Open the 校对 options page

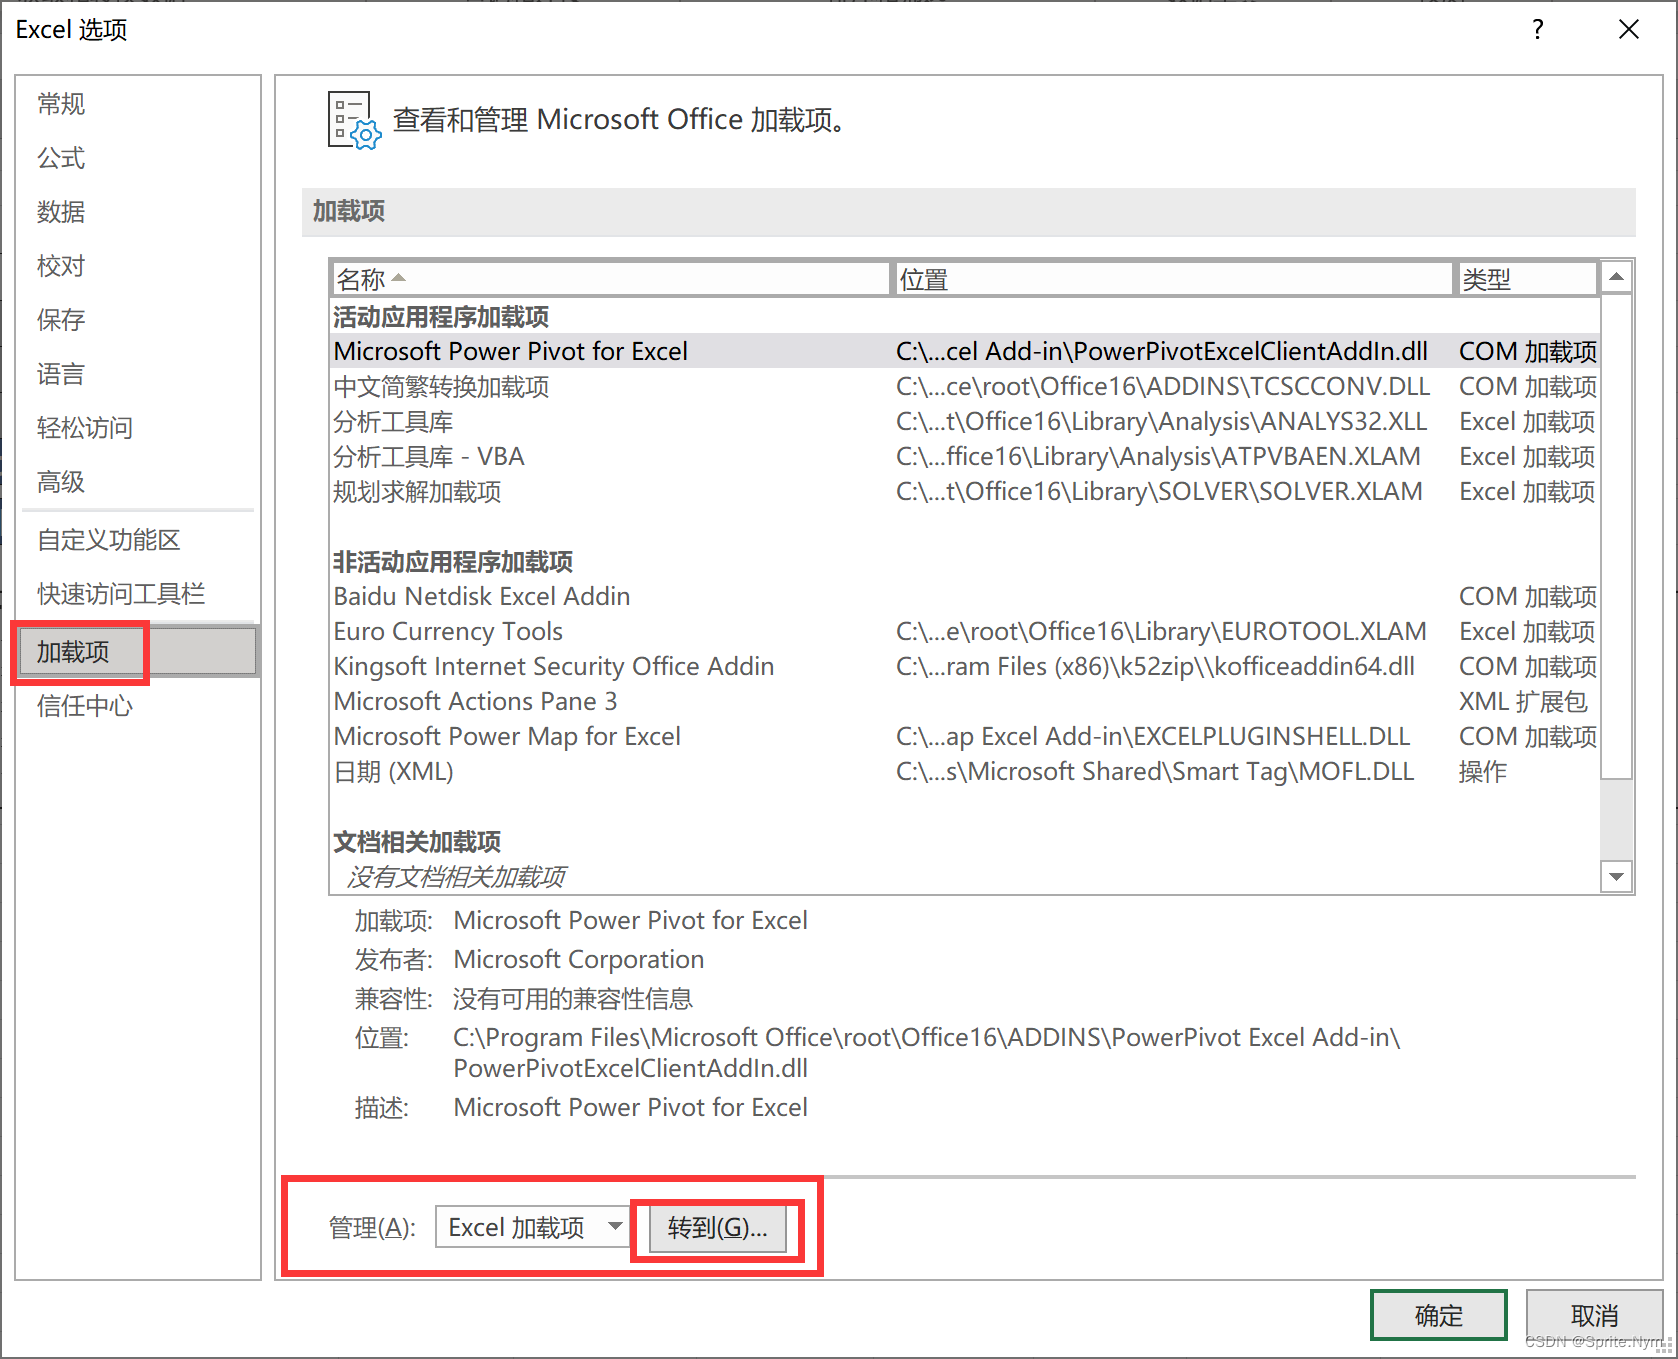click(x=61, y=266)
